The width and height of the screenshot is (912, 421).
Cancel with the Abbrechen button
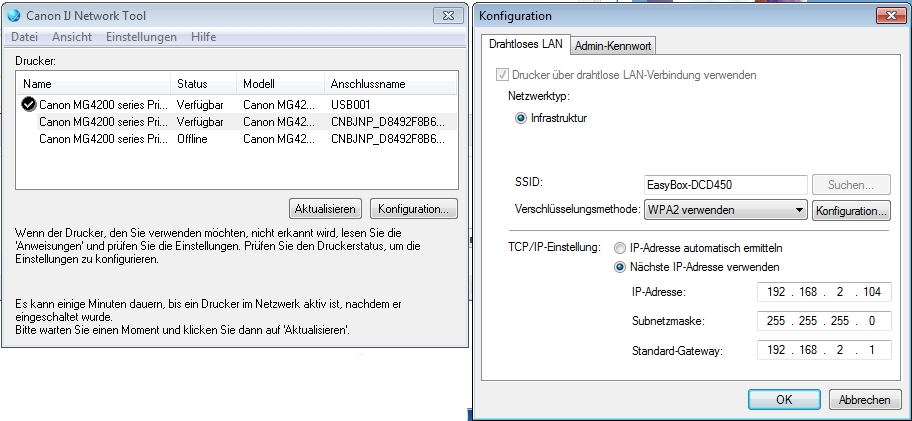[x=864, y=399]
